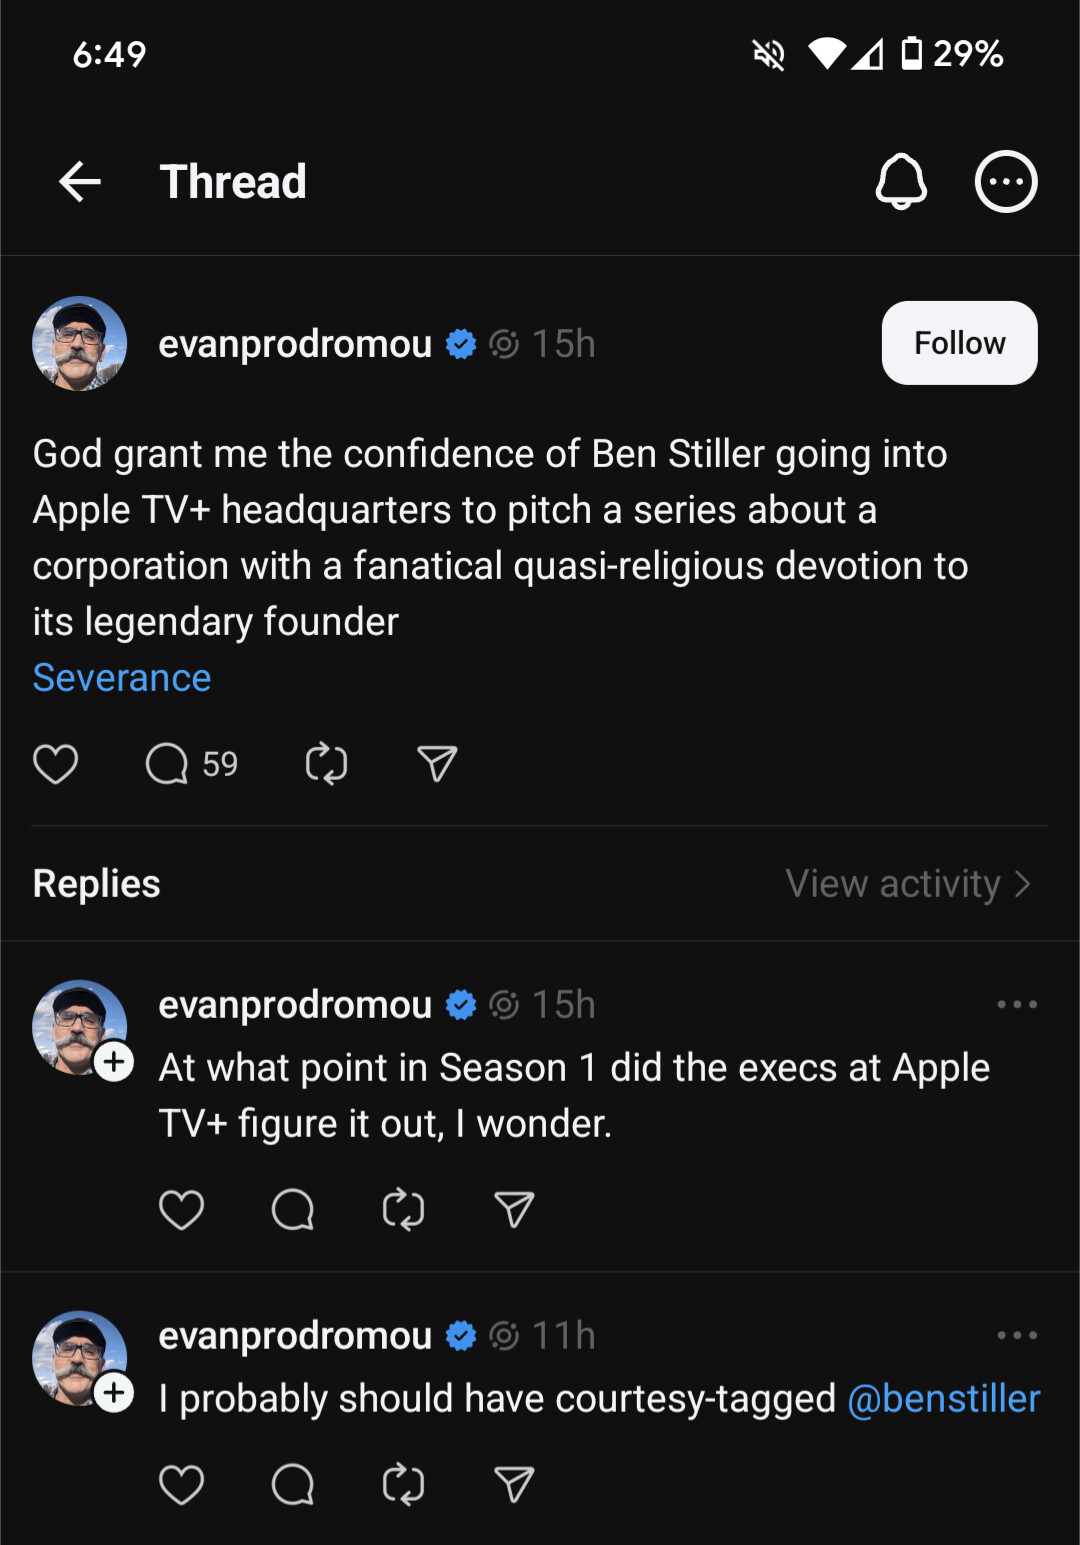This screenshot has width=1080, height=1545.
Task: Like the courtesy-tagged reply
Action: (182, 1485)
